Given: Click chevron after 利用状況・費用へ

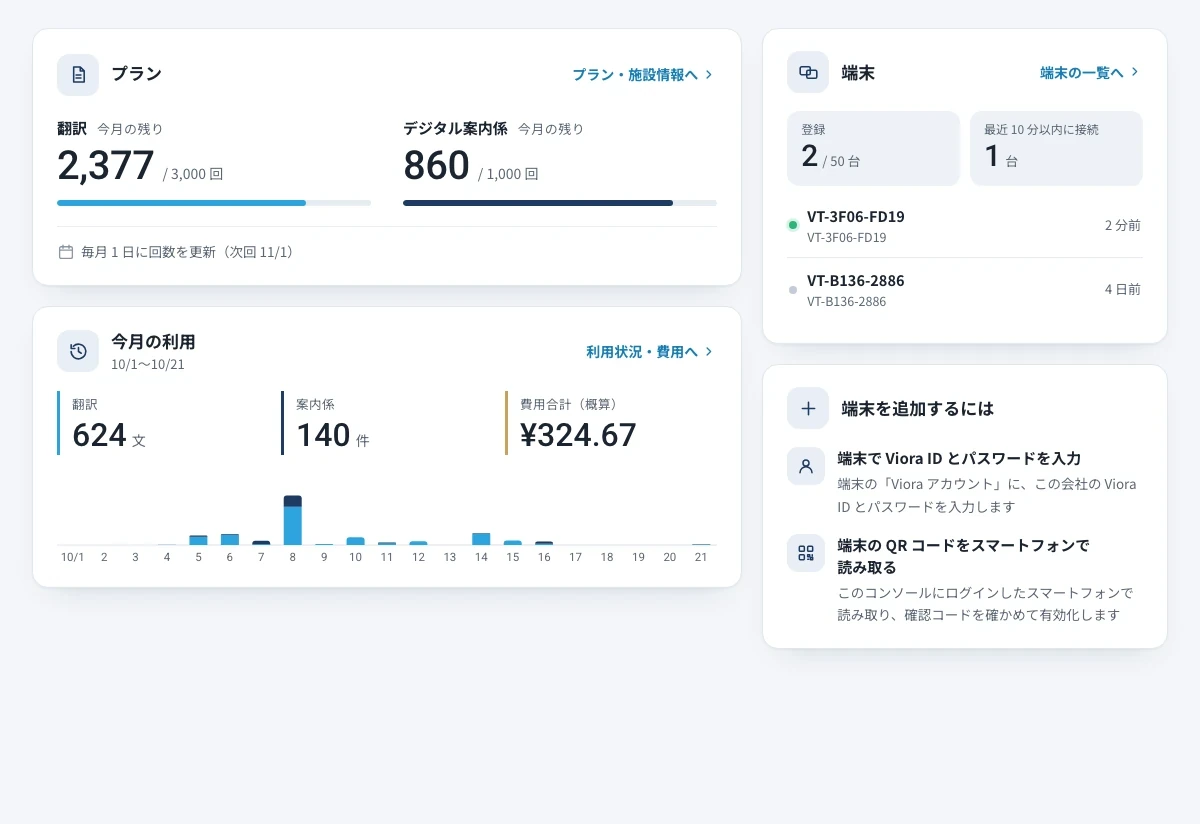Looking at the screenshot, I should (709, 352).
